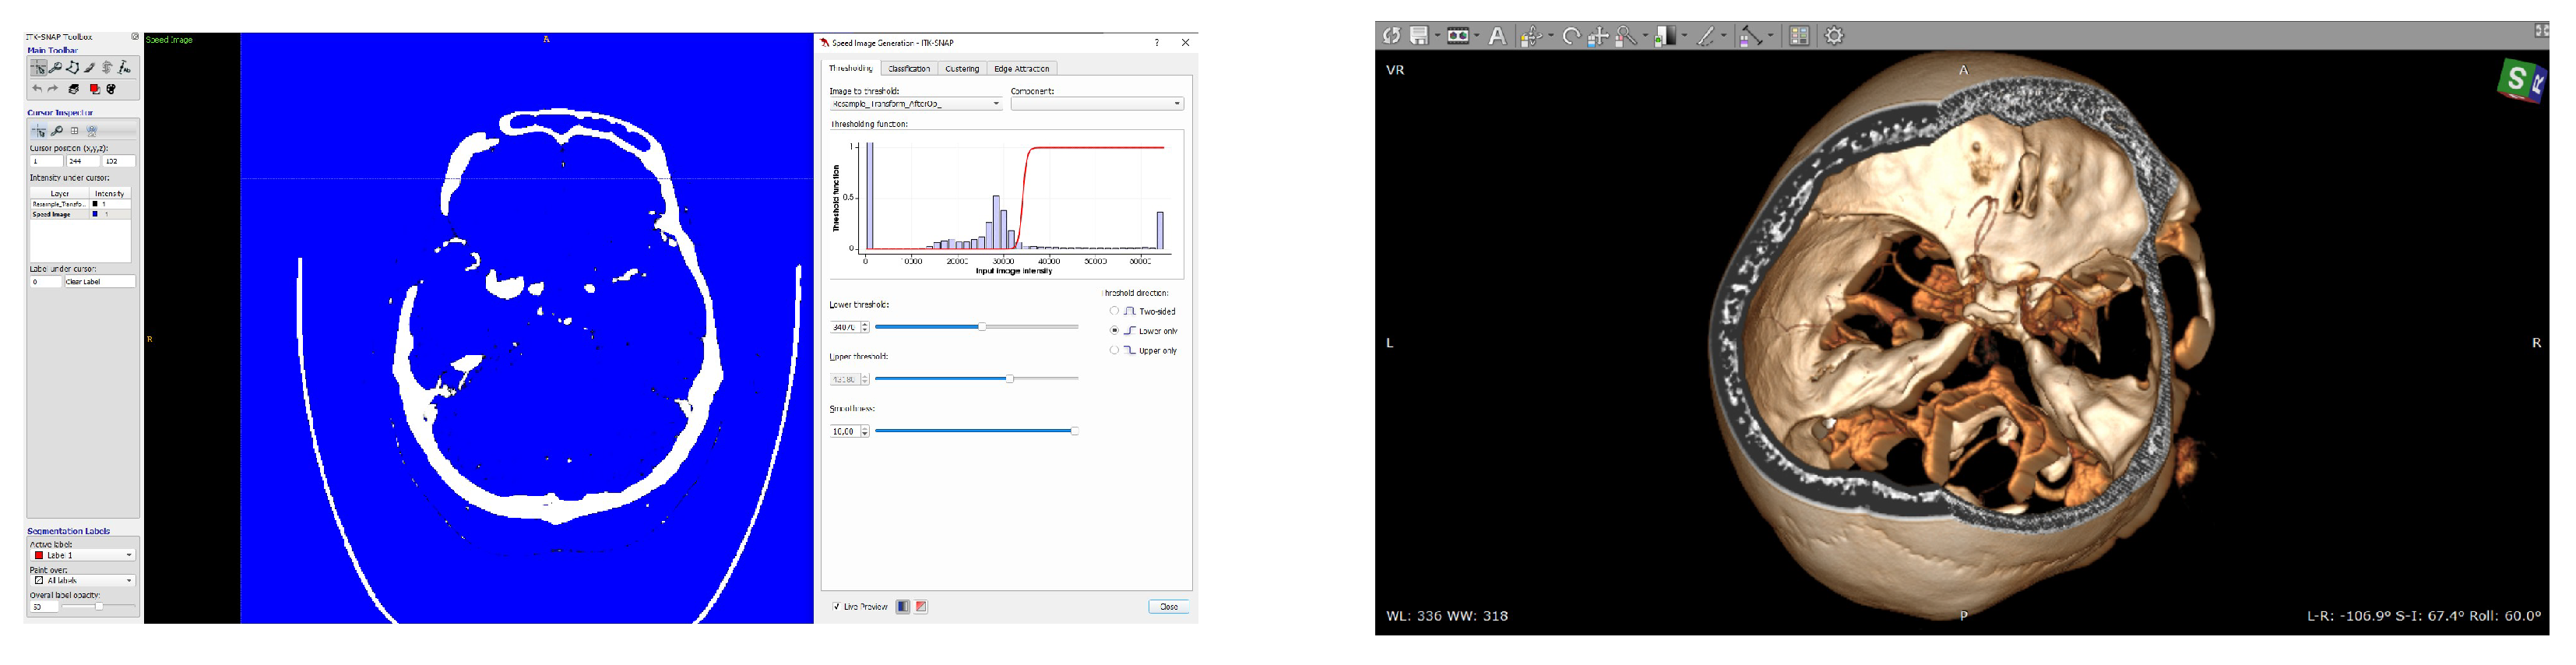This screenshot has width=2576, height=665.
Task: Click the reset/refresh icon in VR toolbar
Action: 1391,36
